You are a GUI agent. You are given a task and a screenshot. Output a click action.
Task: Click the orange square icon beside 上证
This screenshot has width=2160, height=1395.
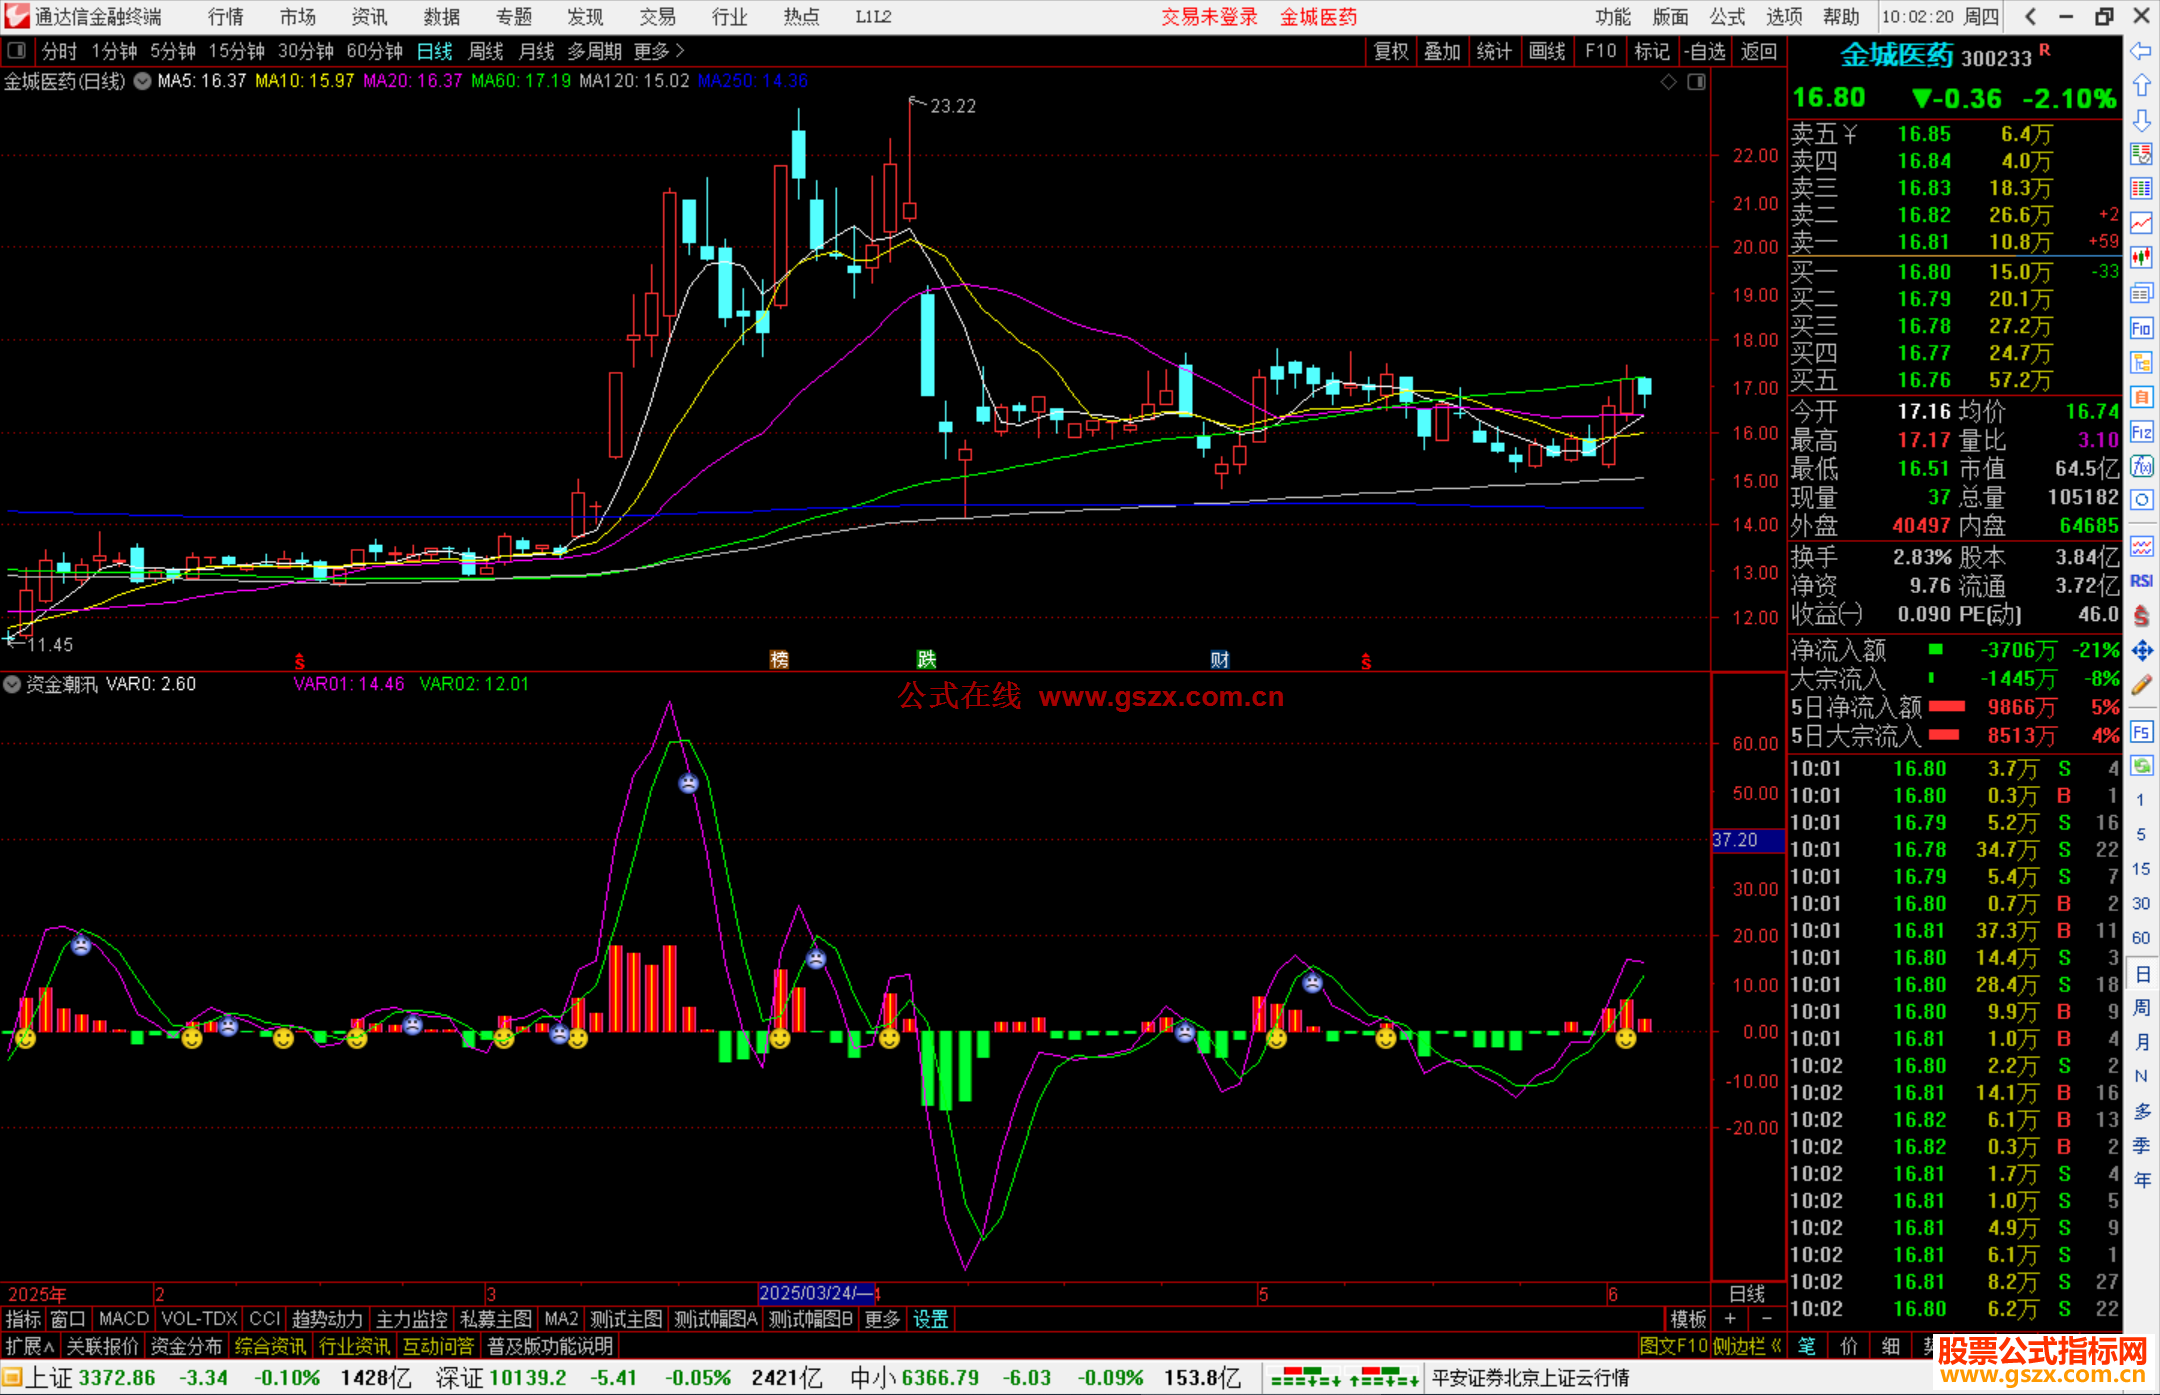(x=12, y=1378)
